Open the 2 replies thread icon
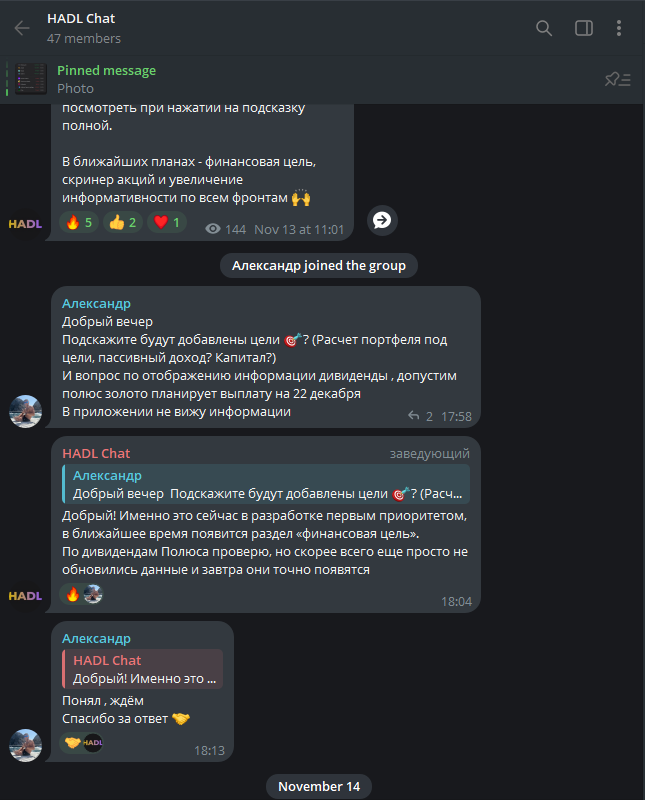 coord(420,416)
